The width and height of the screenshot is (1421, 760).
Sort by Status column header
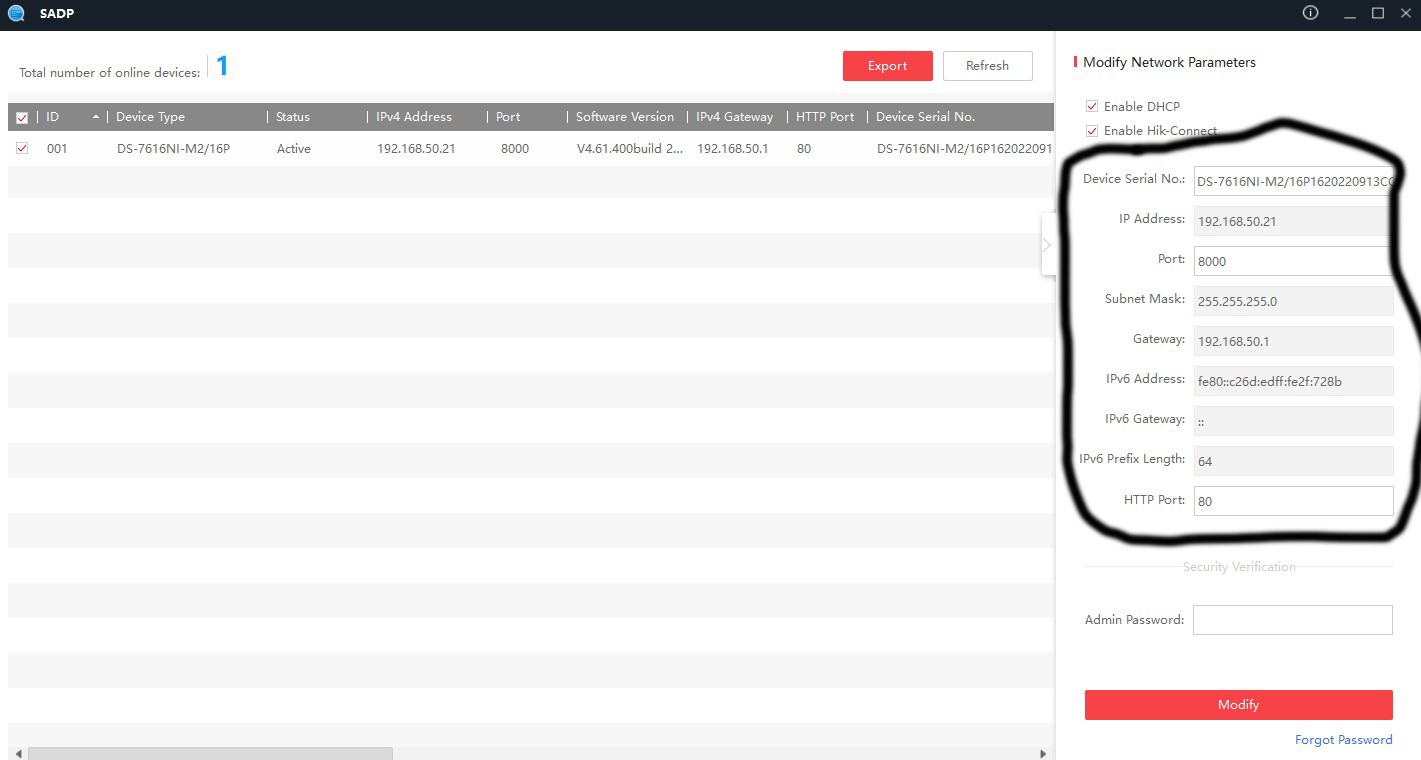(293, 117)
